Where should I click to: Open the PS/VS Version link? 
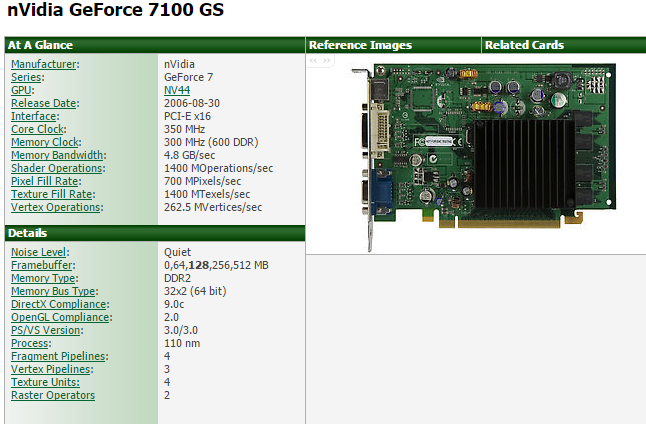tap(46, 330)
